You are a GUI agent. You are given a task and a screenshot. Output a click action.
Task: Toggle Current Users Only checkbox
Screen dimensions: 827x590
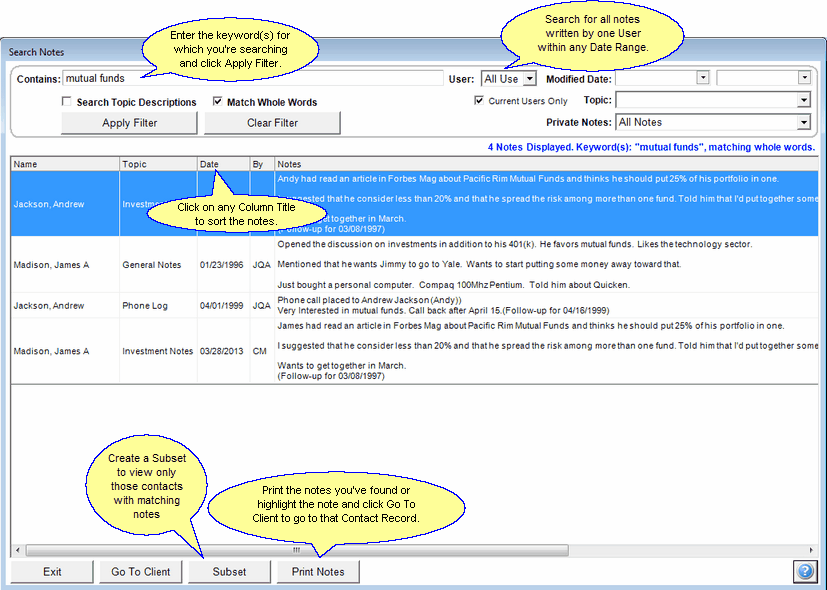pyautogui.click(x=480, y=101)
